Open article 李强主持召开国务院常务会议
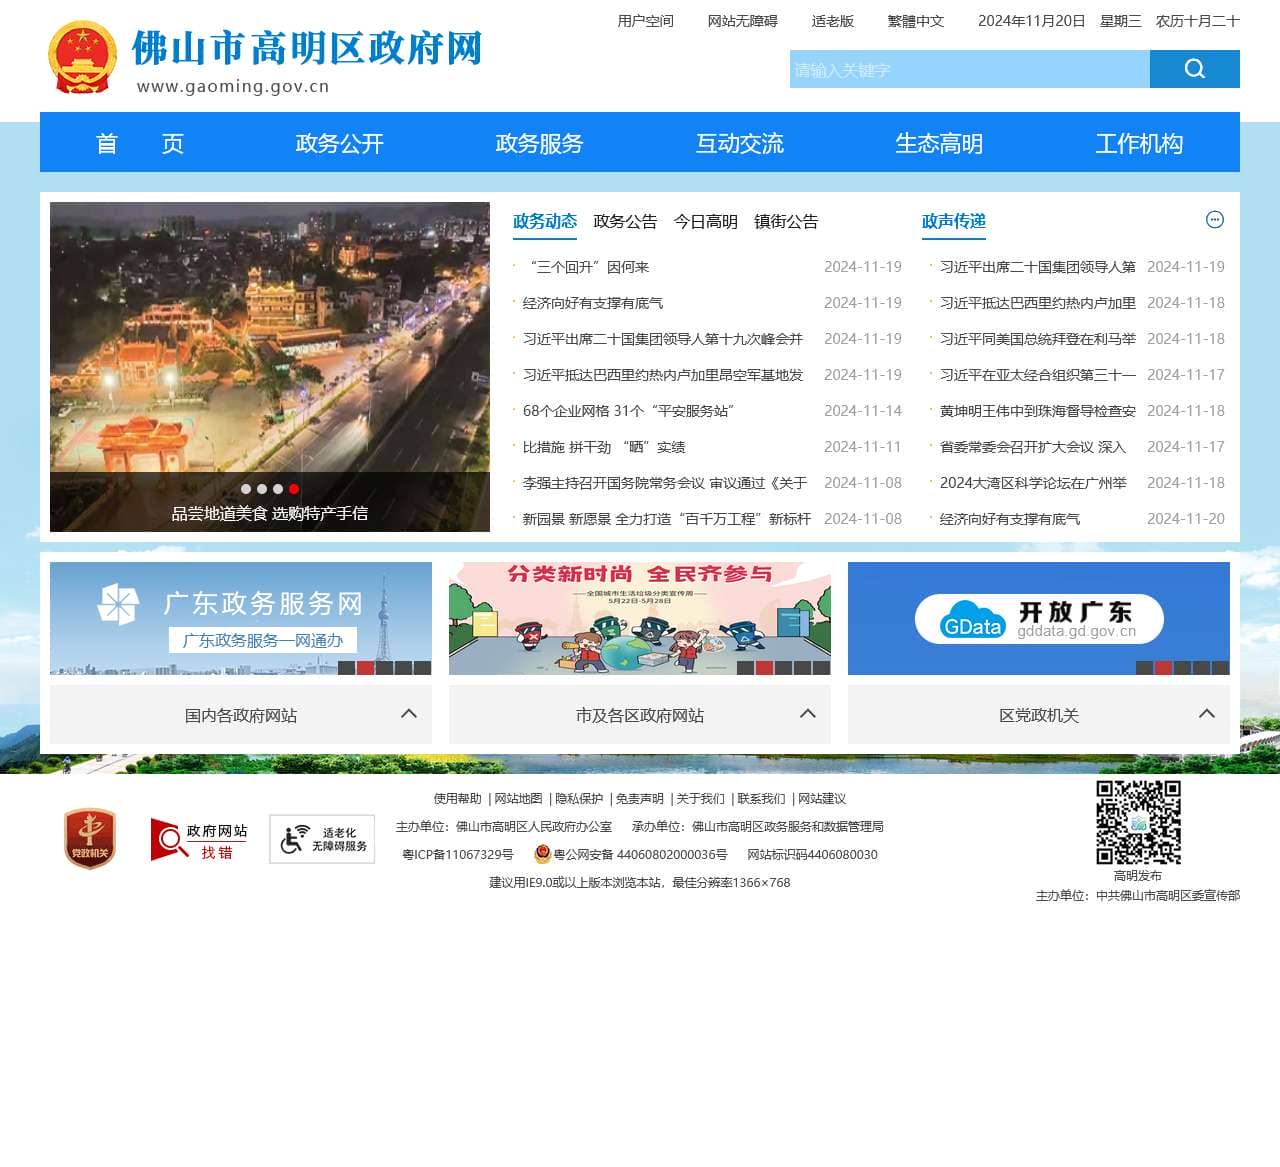This screenshot has width=1280, height=1167. pos(665,483)
